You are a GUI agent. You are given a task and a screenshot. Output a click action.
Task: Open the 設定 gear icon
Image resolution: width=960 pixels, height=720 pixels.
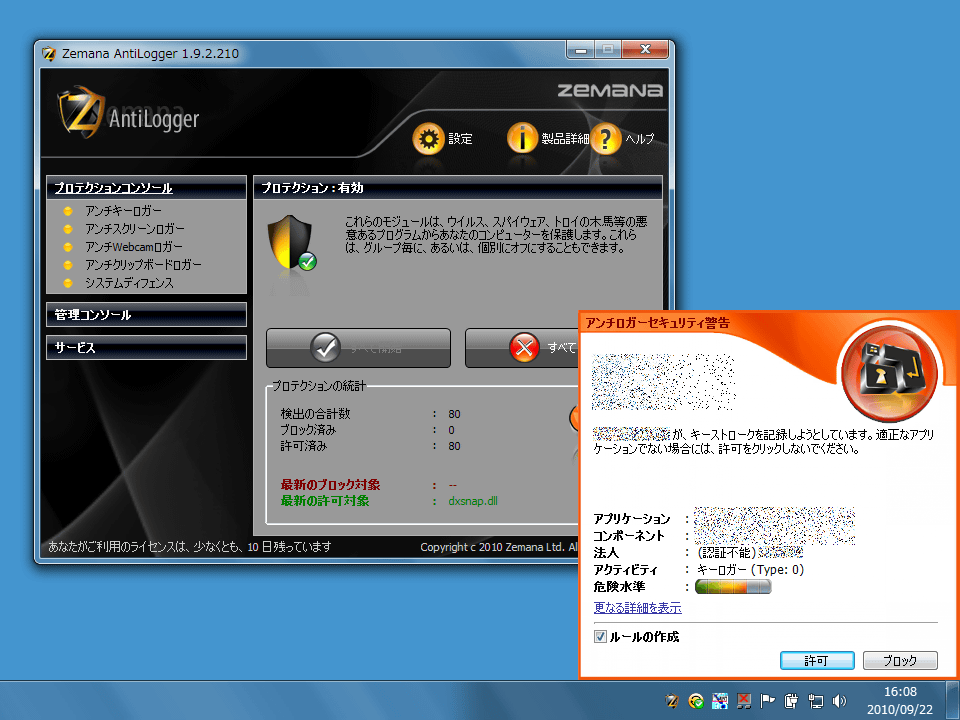pyautogui.click(x=428, y=139)
